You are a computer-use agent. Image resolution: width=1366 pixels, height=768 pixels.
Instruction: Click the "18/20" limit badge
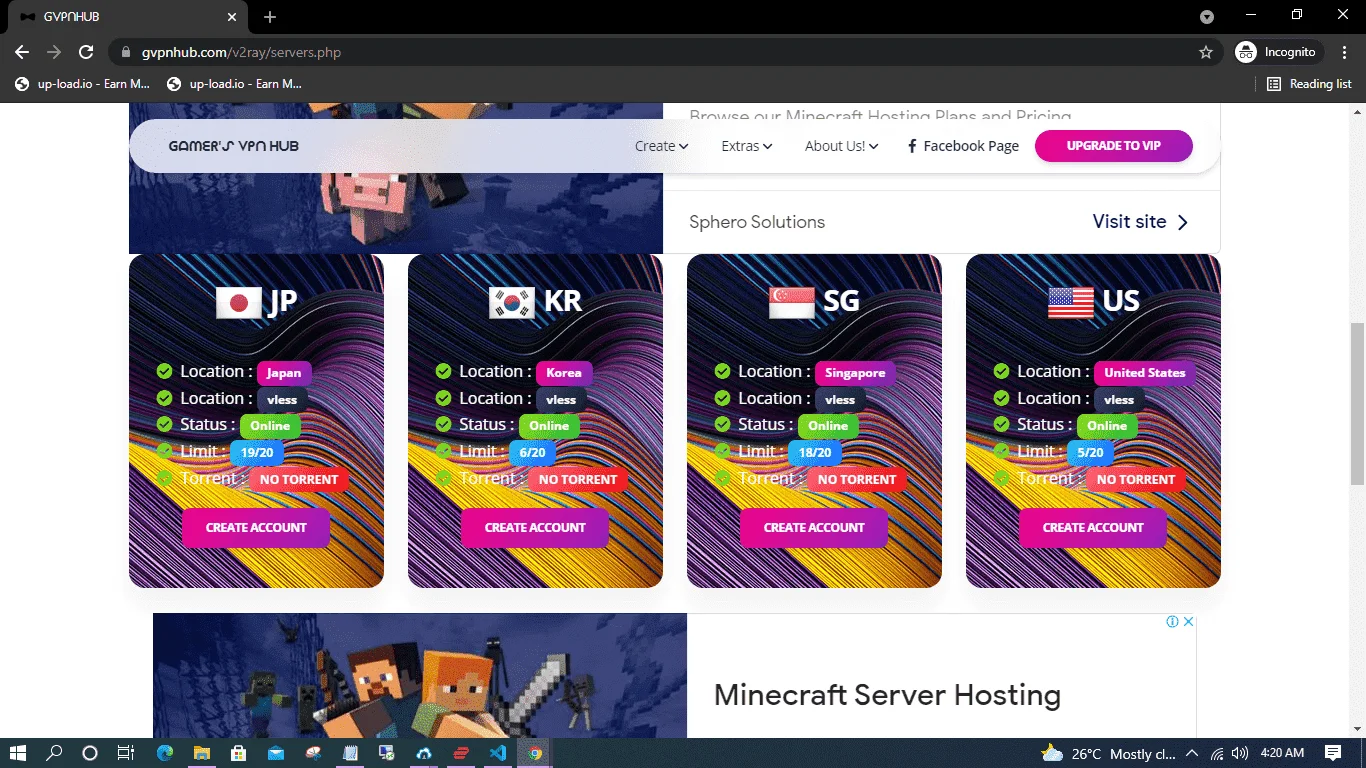pyautogui.click(x=815, y=453)
